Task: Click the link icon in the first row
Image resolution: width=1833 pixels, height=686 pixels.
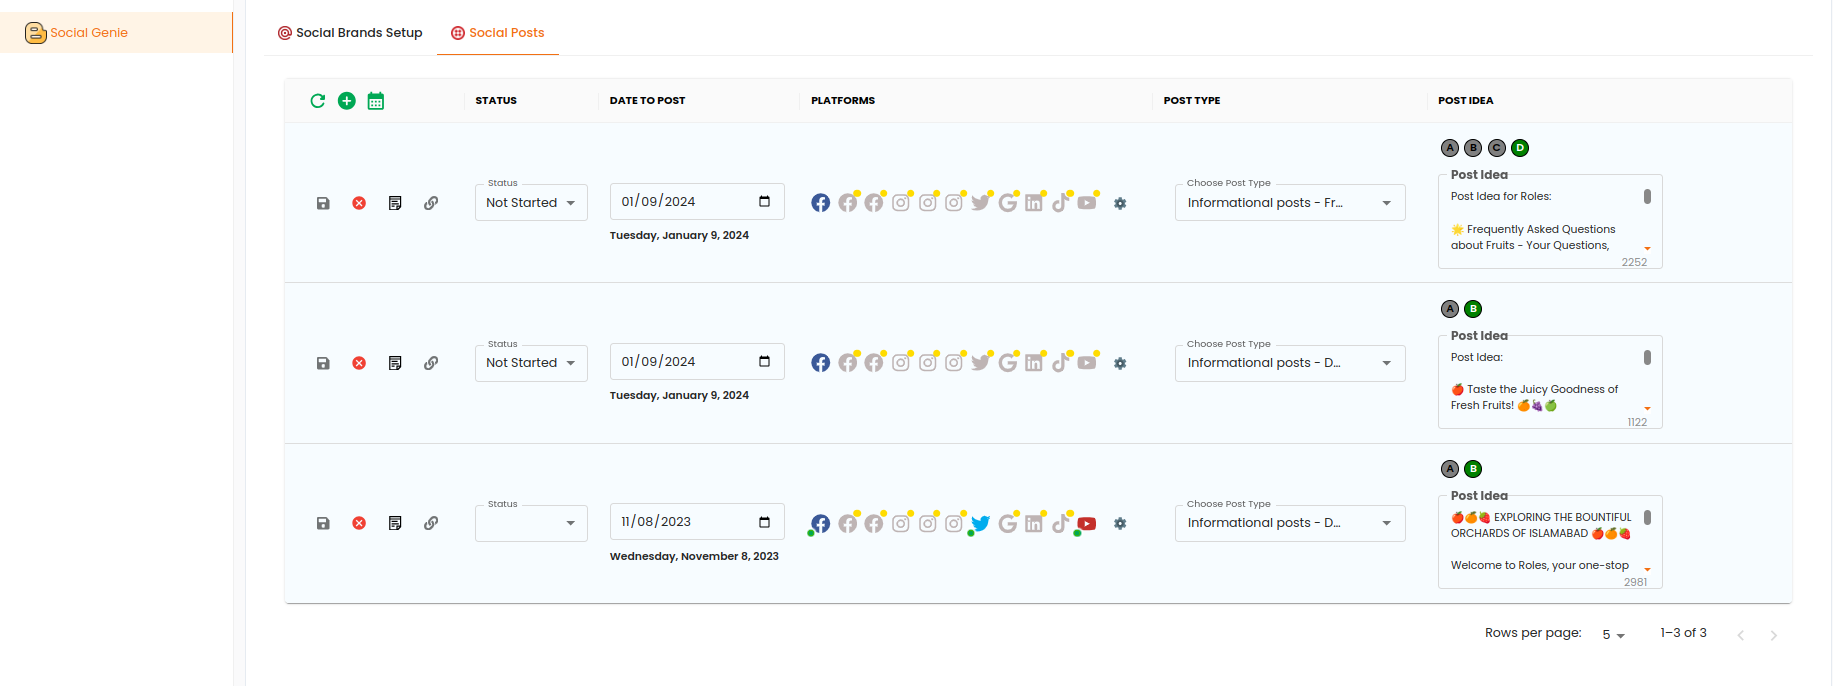Action: [431, 203]
